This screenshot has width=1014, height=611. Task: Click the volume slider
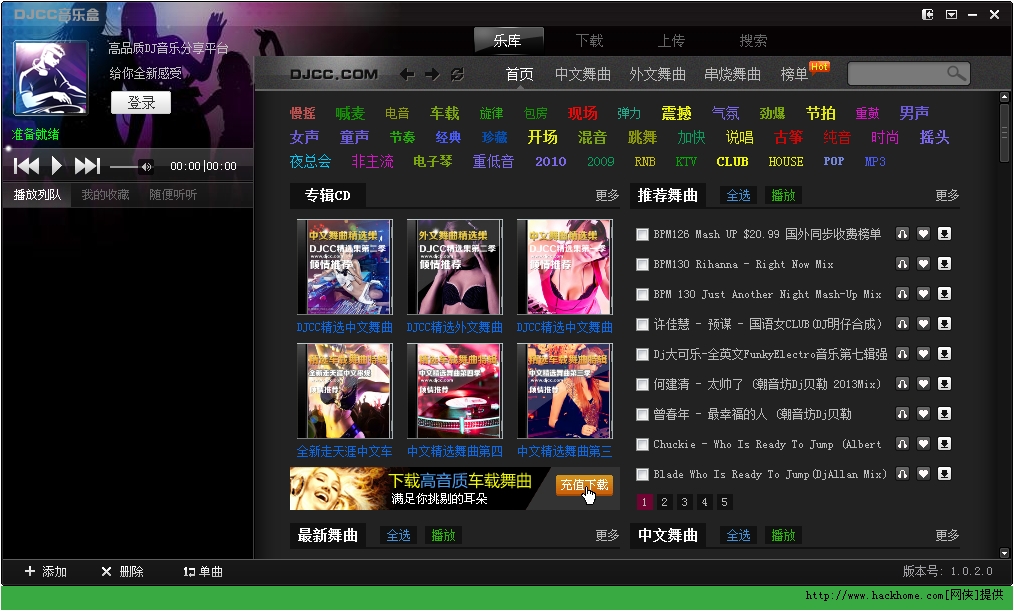124,167
